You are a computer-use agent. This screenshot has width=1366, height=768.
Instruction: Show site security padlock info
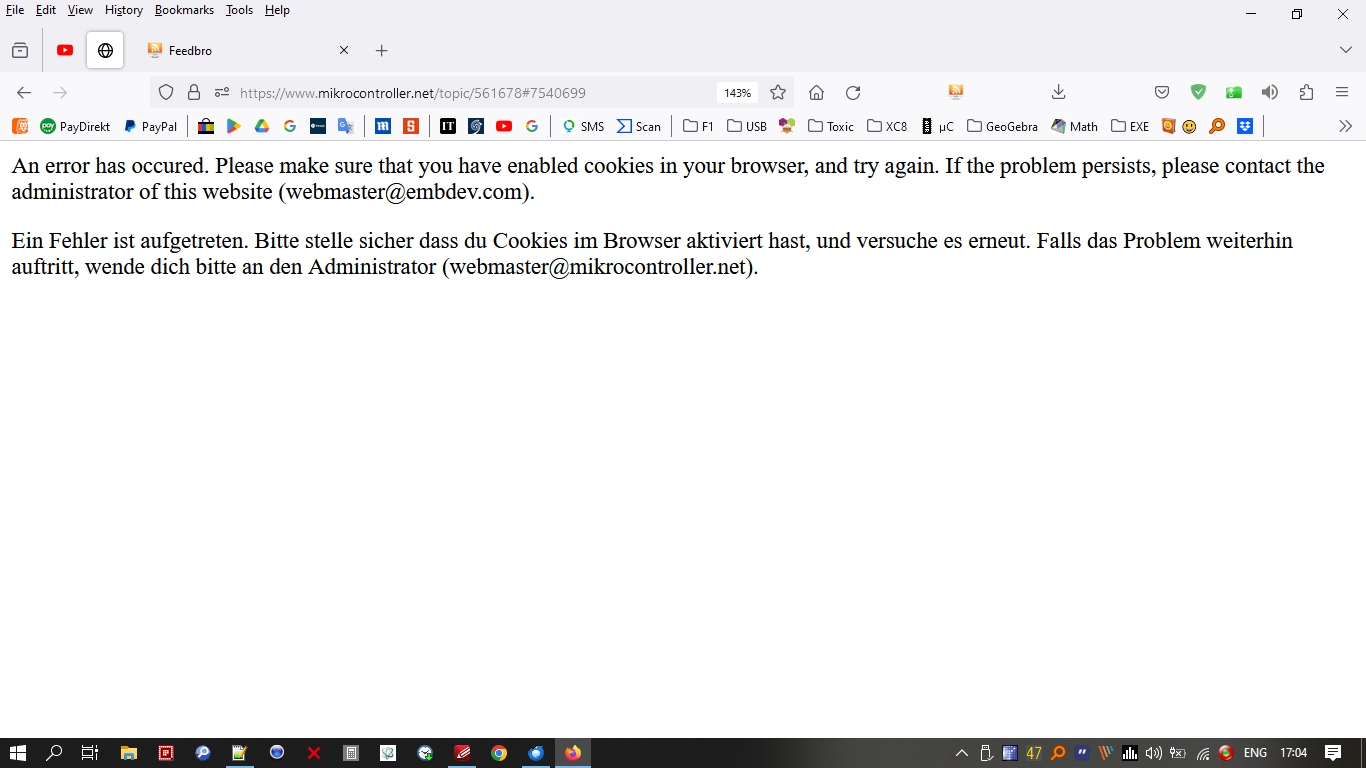[194, 92]
